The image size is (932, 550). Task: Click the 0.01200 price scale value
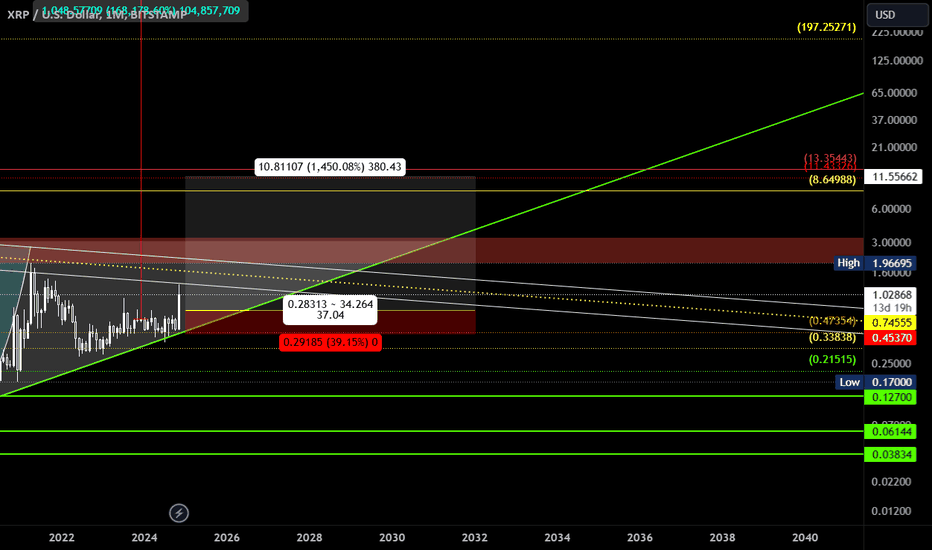[891, 511]
